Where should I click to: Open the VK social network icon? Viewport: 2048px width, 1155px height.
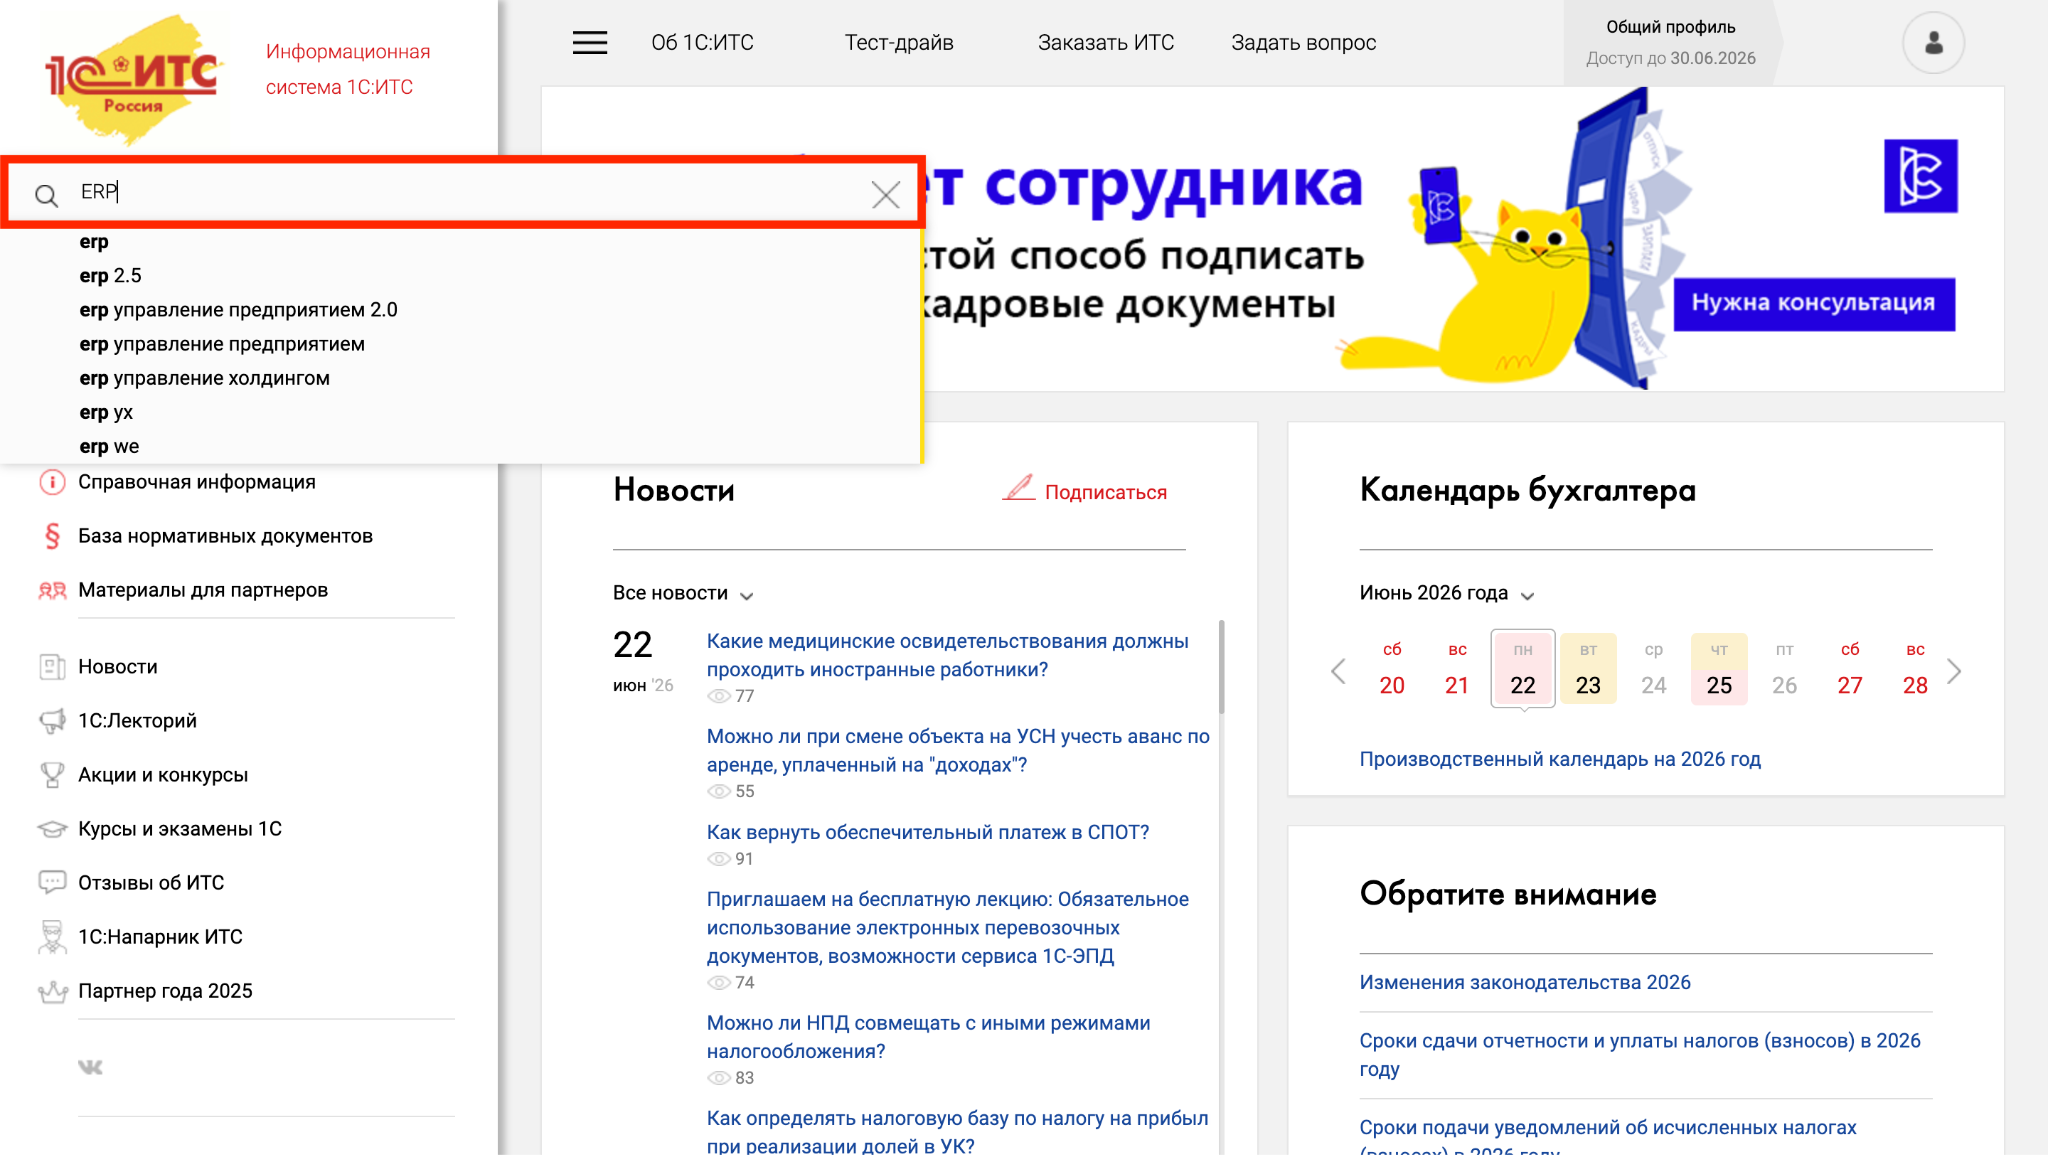coord(90,1067)
